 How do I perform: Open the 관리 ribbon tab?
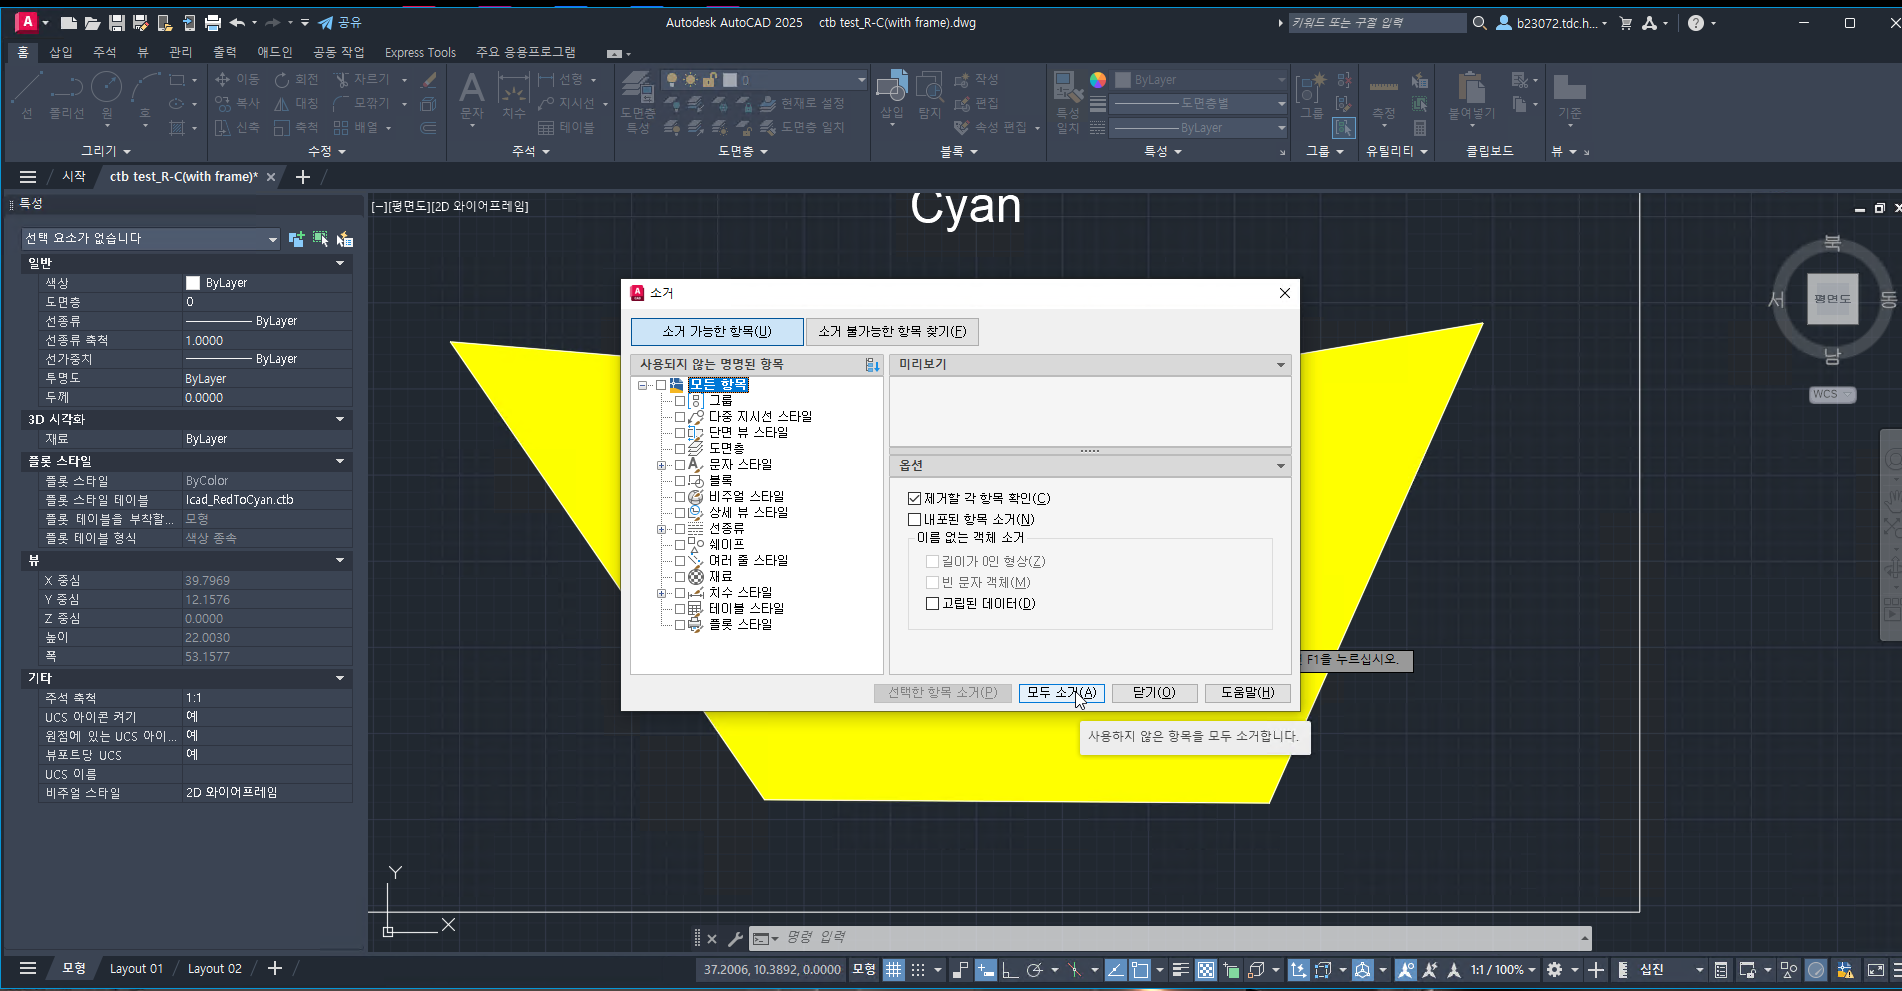point(181,52)
